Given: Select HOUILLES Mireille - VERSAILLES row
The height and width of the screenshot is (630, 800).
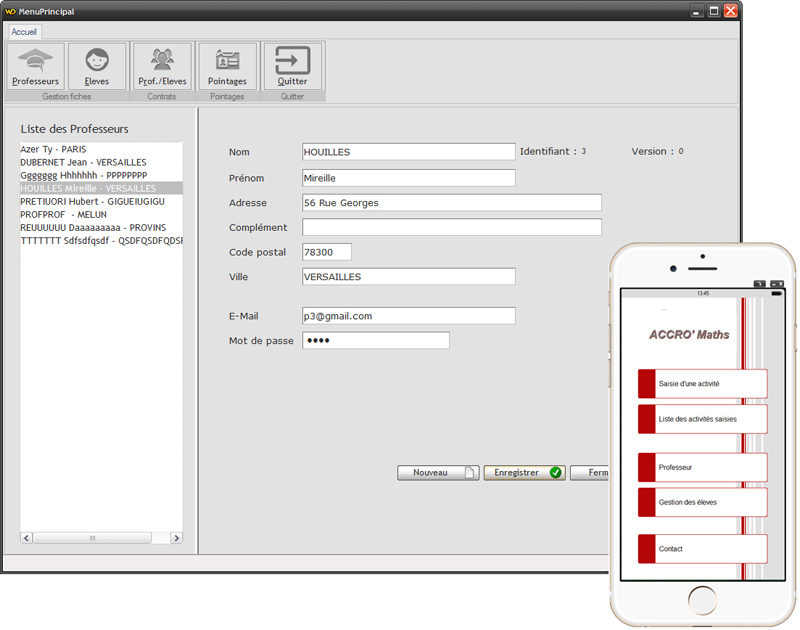Looking at the screenshot, I should pos(101,188).
